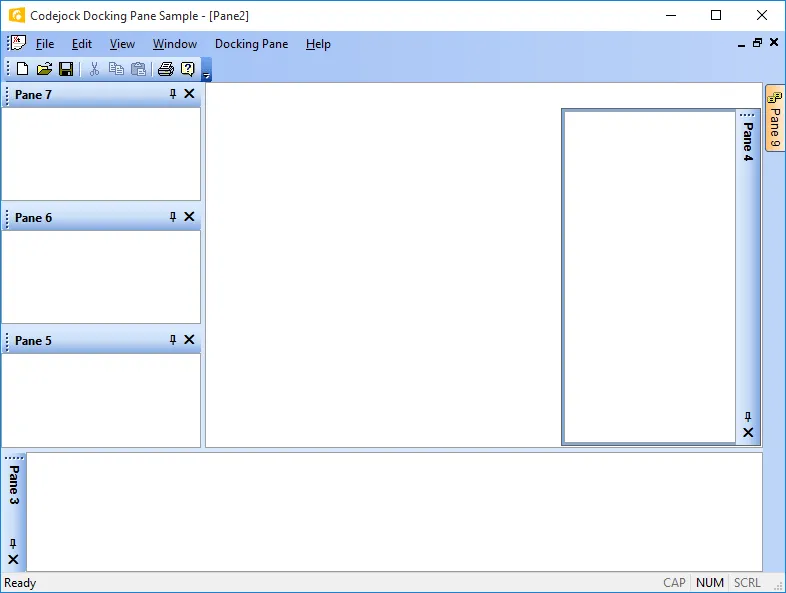This screenshot has width=786, height=593.
Task: Toggle the pin on Pane 5
Action: click(173, 339)
